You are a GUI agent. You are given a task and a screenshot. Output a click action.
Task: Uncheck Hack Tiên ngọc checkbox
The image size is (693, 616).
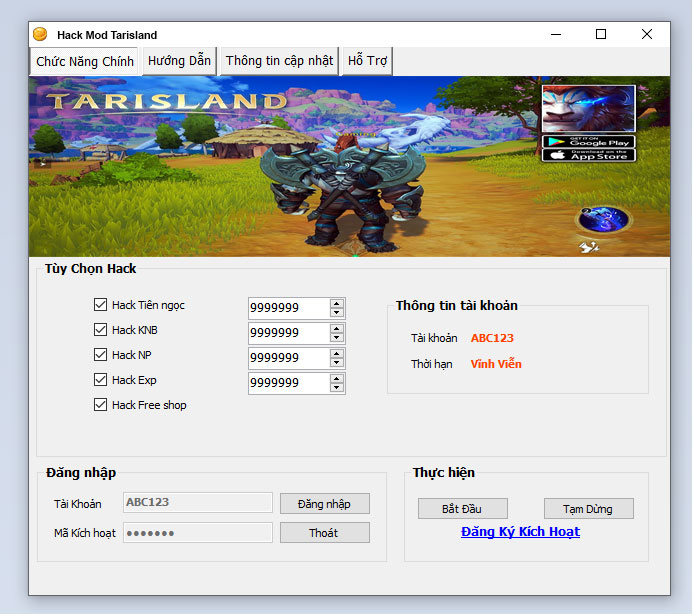click(100, 304)
